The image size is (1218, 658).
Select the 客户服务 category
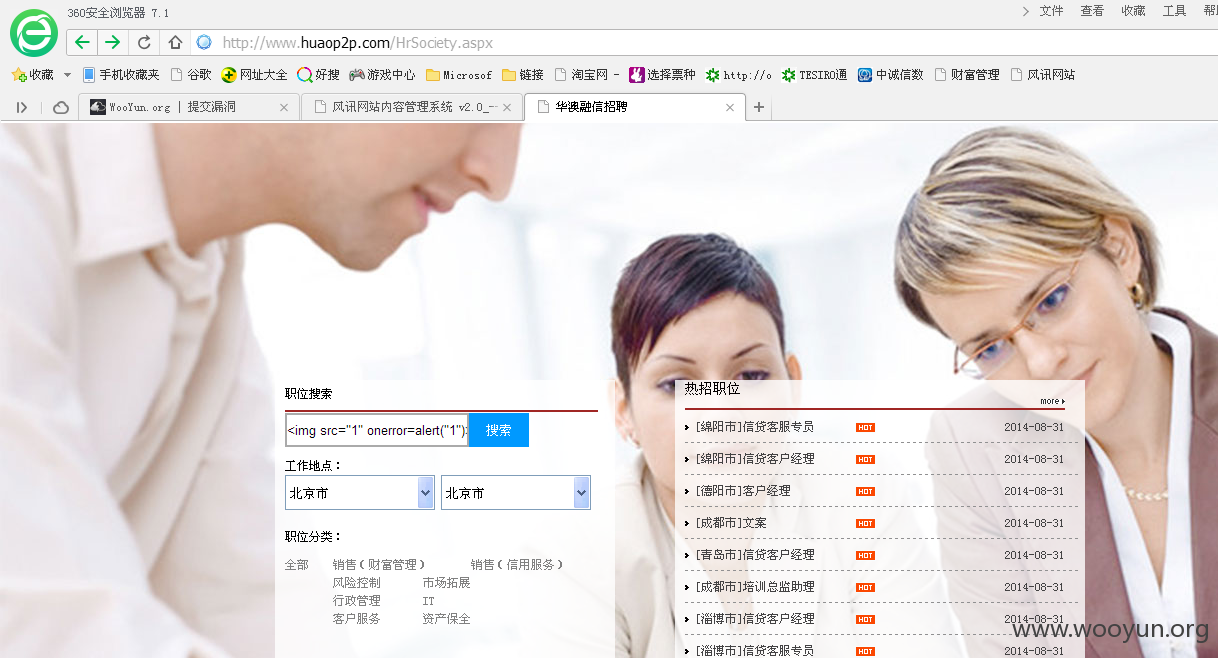coord(357,619)
